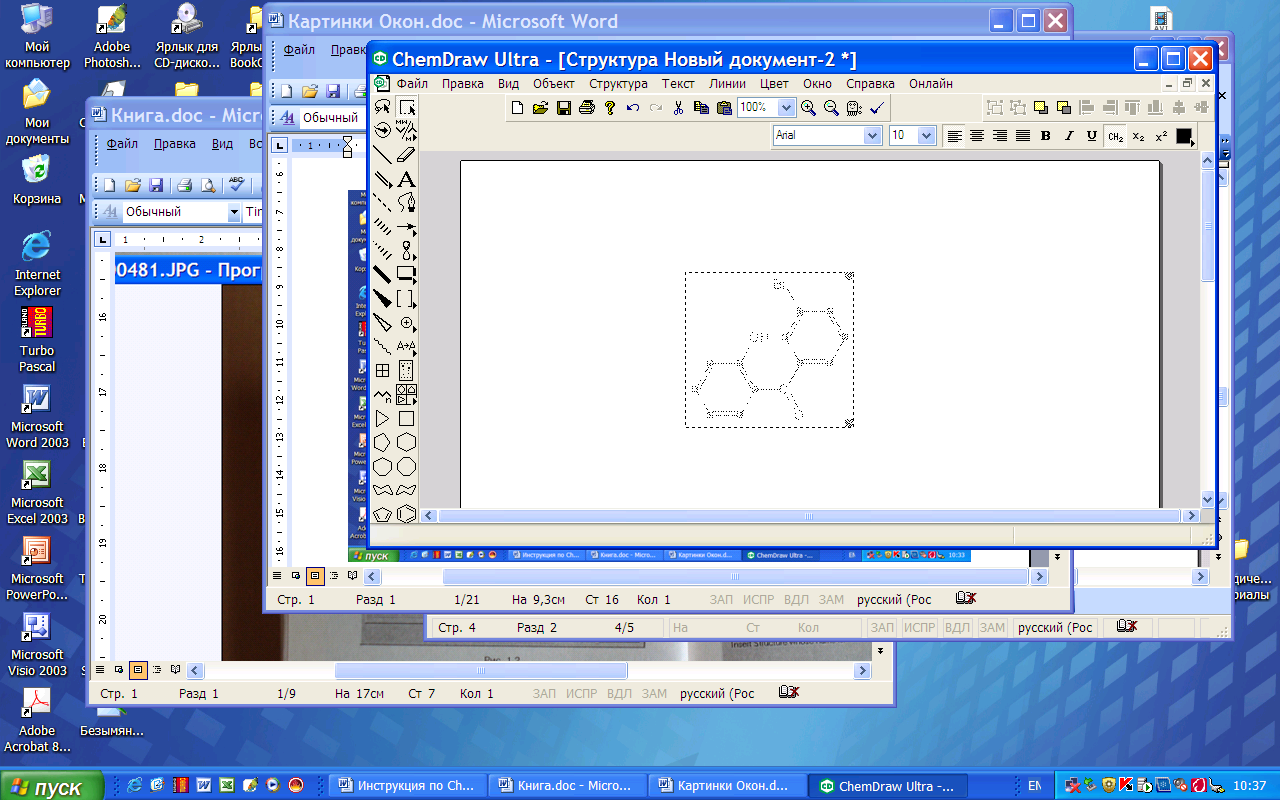The width and height of the screenshot is (1280, 800).
Task: Select the Eraser tool
Action: point(406,154)
